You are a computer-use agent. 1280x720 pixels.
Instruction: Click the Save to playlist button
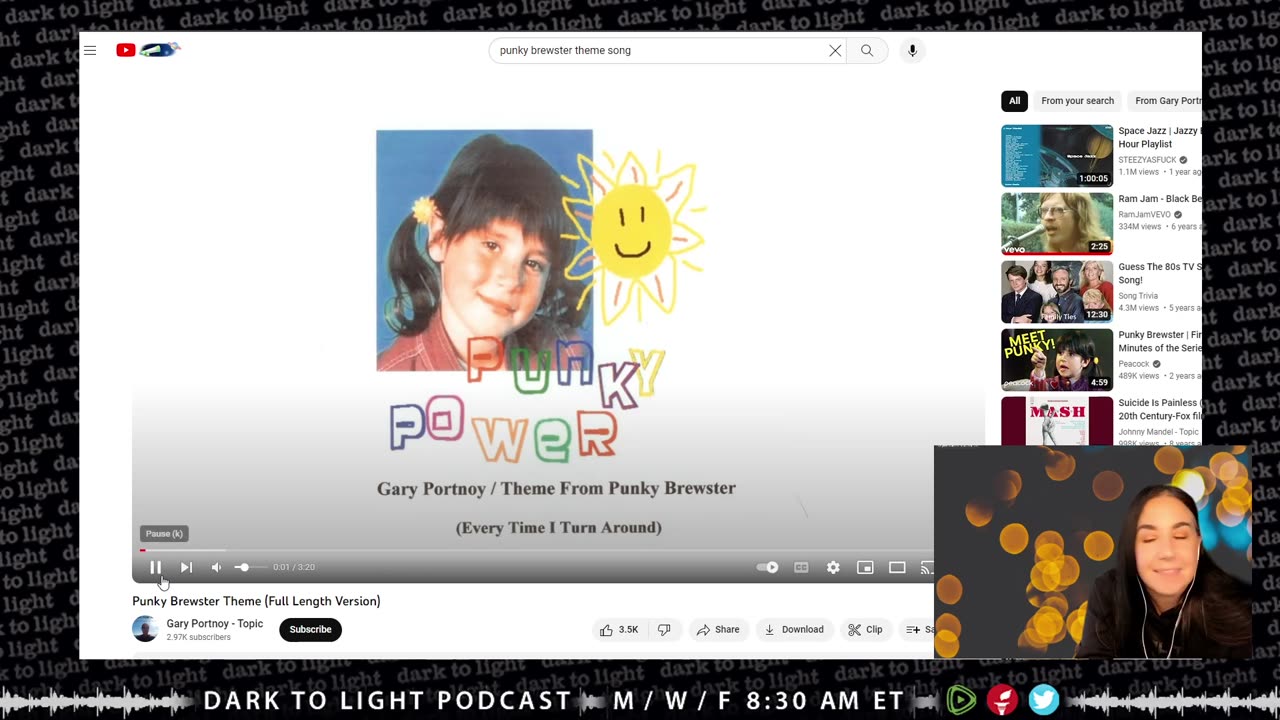coord(918,629)
